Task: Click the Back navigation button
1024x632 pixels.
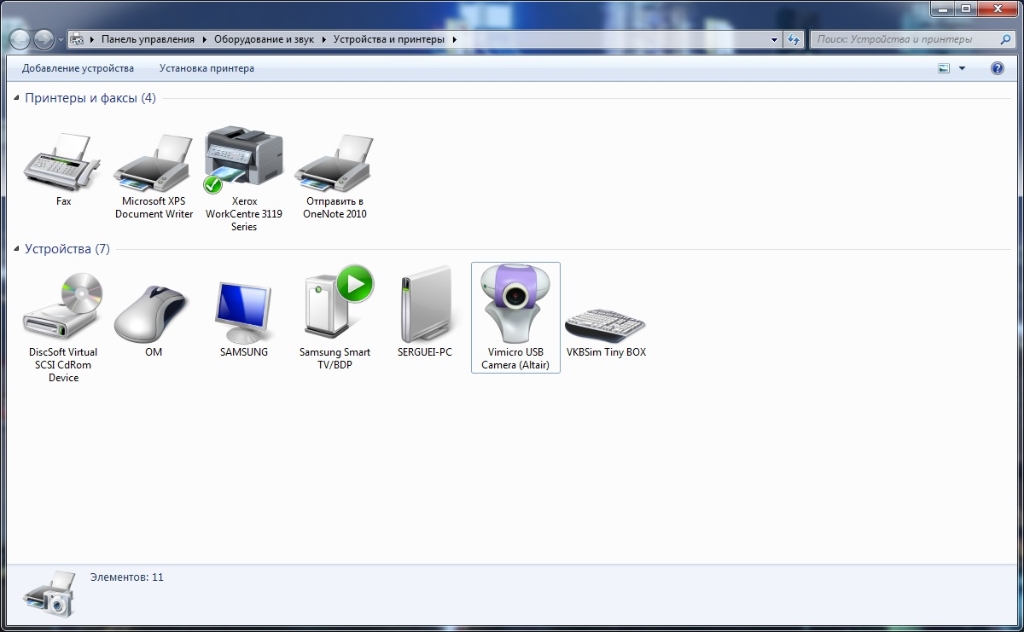Action: click(20, 40)
